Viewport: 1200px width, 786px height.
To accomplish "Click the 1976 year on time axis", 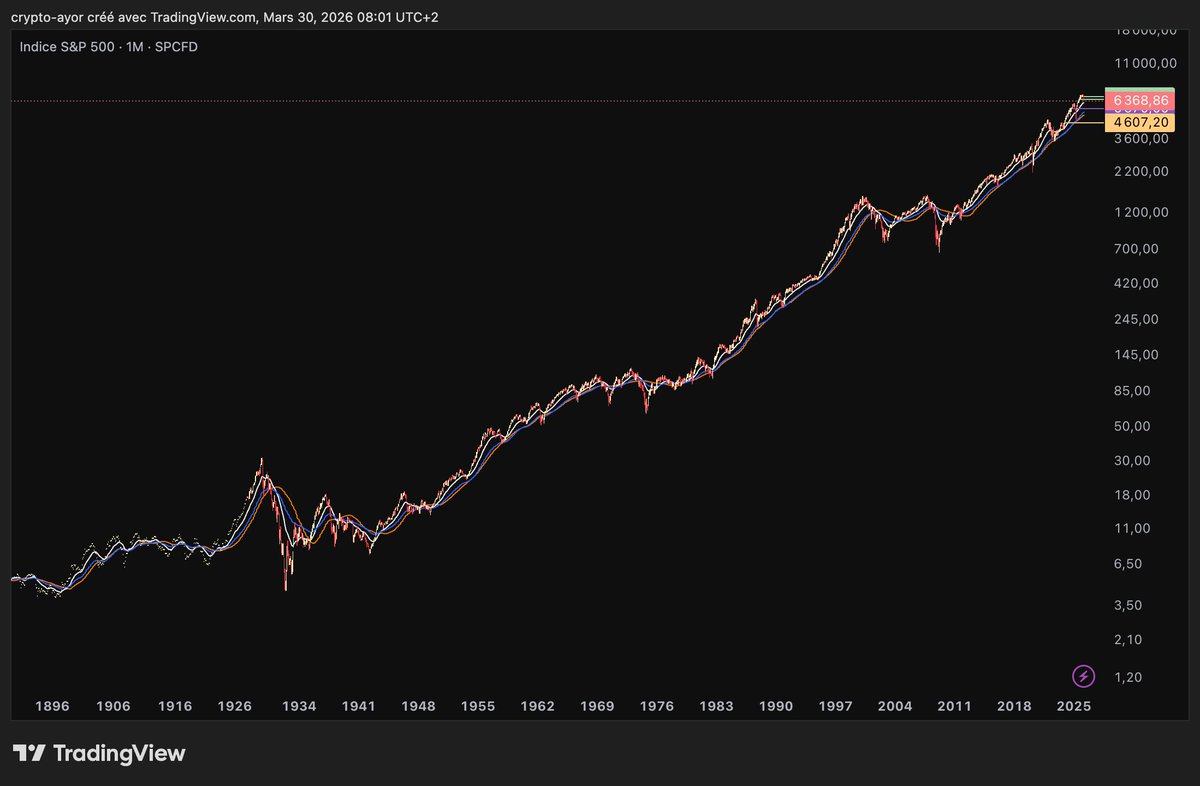I will (x=657, y=706).
